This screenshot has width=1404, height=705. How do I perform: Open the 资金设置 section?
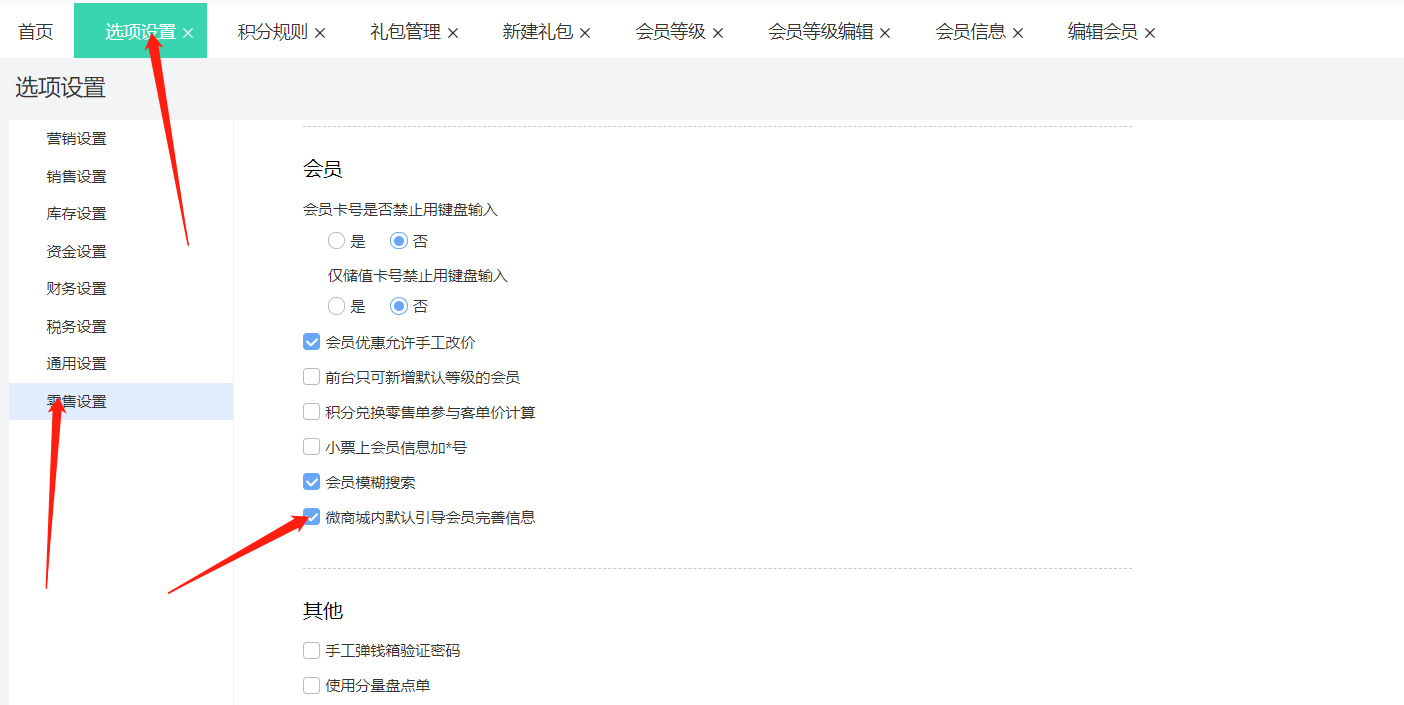pyautogui.click(x=77, y=250)
